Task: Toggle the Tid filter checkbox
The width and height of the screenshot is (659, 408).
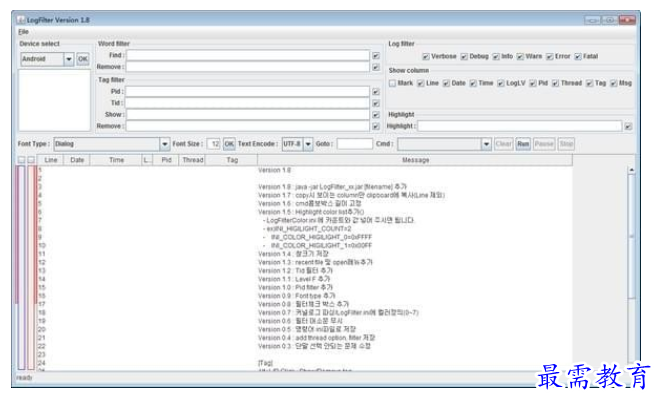Action: (376, 103)
